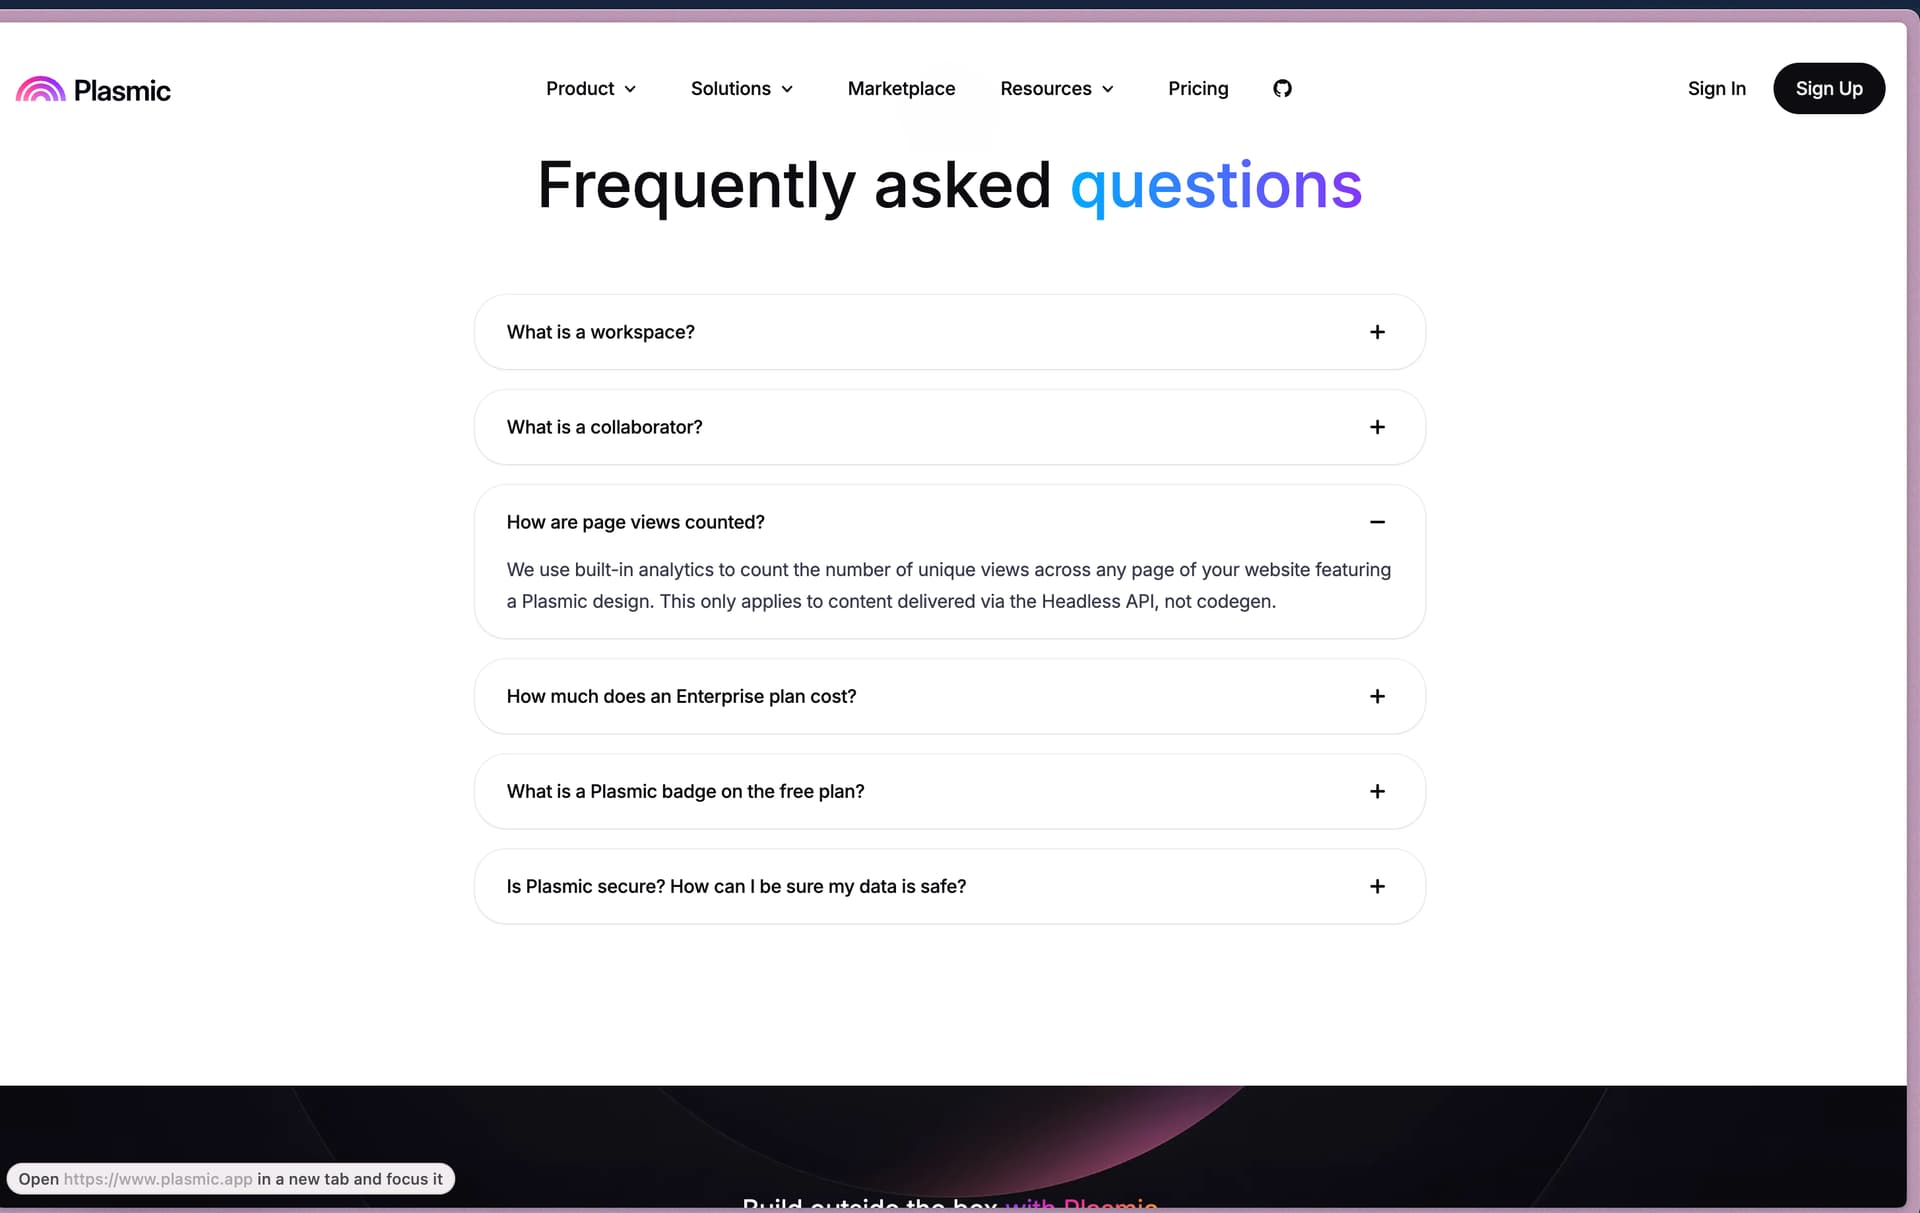
Task: Open the Product dropdown menu
Action: click(590, 89)
